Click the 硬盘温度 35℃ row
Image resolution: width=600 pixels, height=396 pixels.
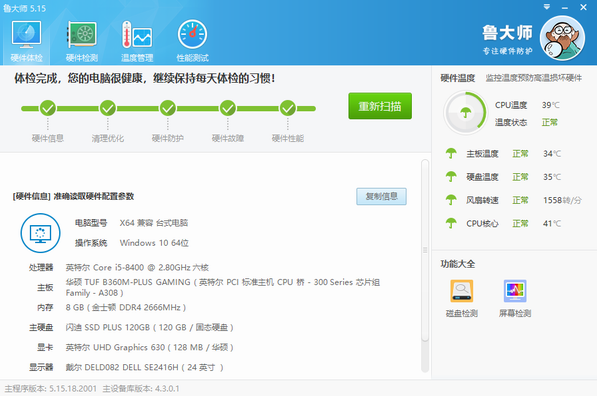point(503,177)
